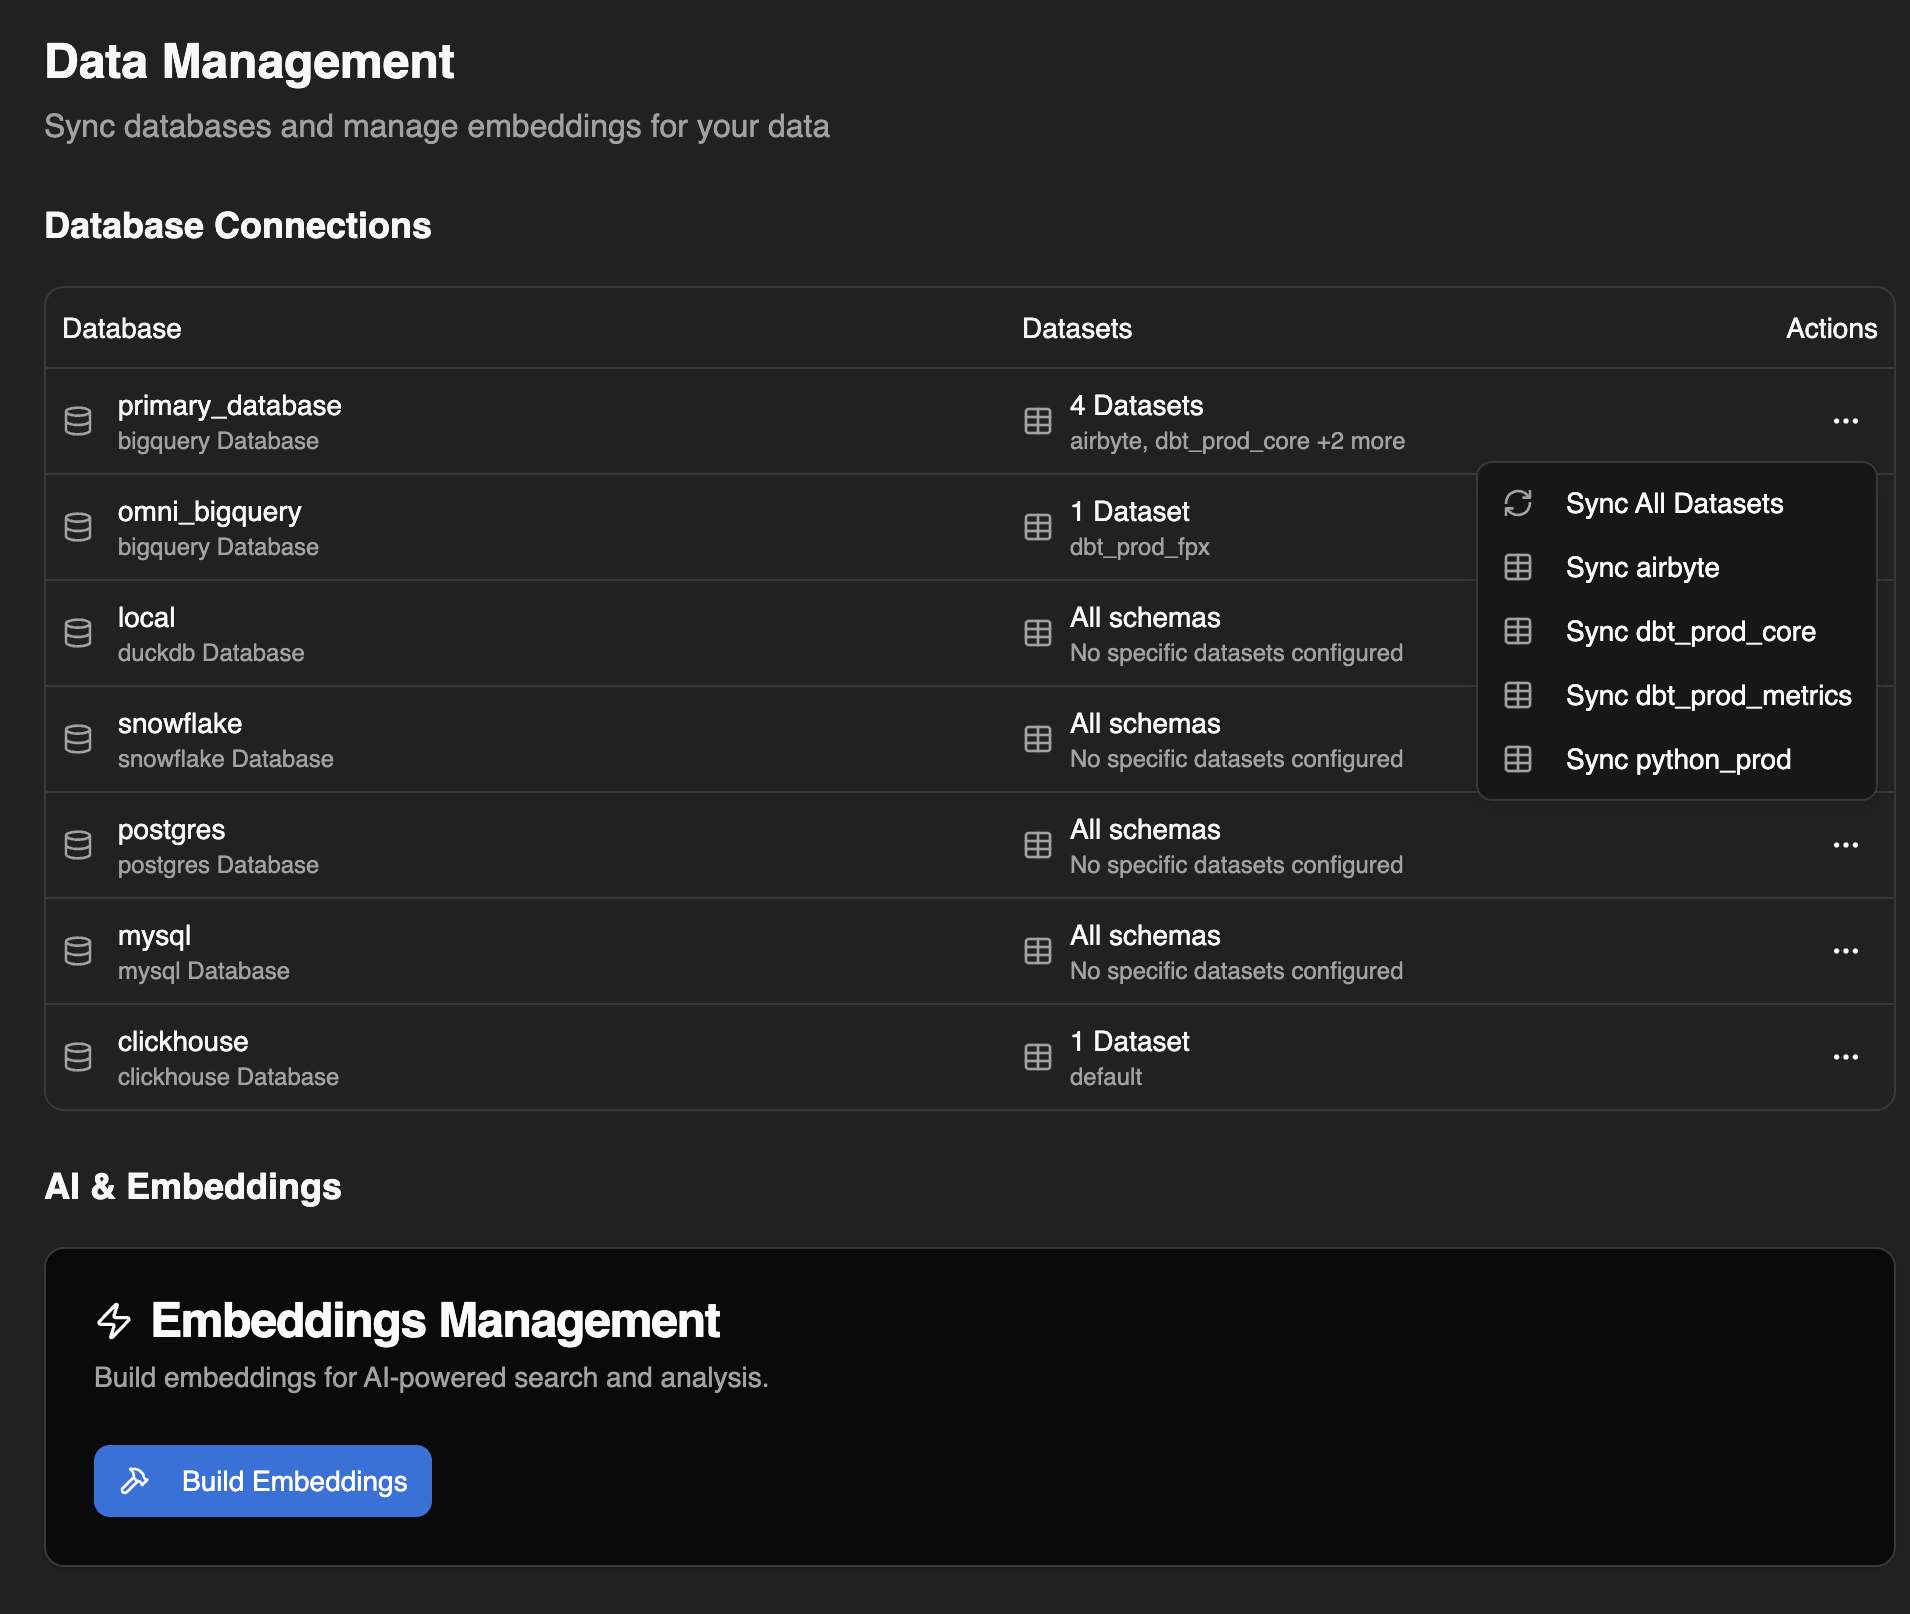Click table icon next to clickhouse default dataset

click(x=1038, y=1057)
